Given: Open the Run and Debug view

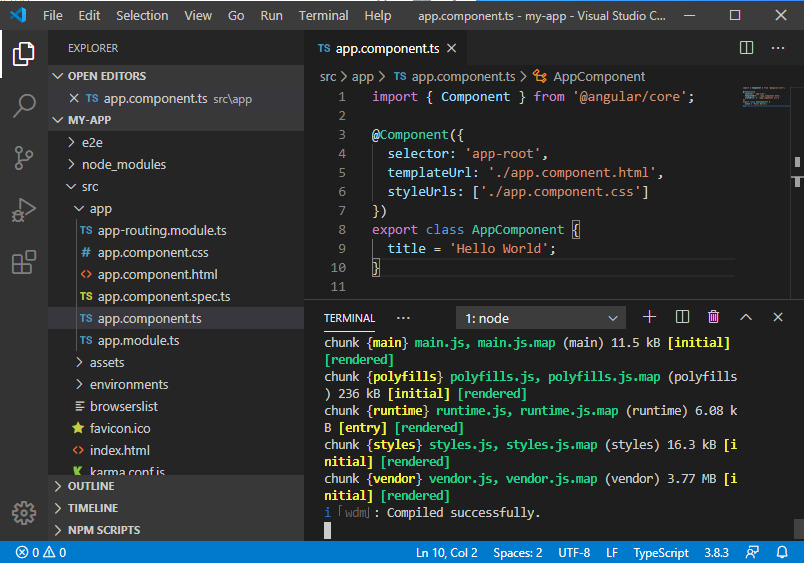Looking at the screenshot, I should click(x=24, y=210).
